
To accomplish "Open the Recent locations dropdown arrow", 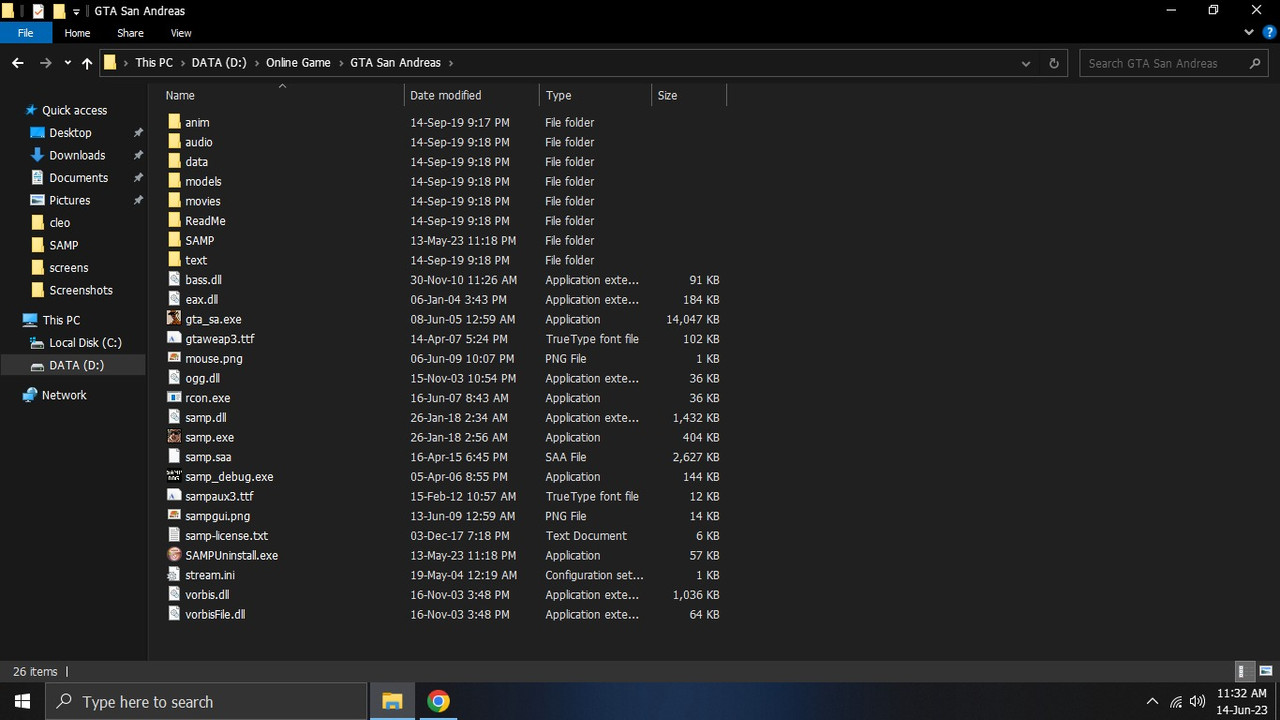I will [x=67, y=63].
